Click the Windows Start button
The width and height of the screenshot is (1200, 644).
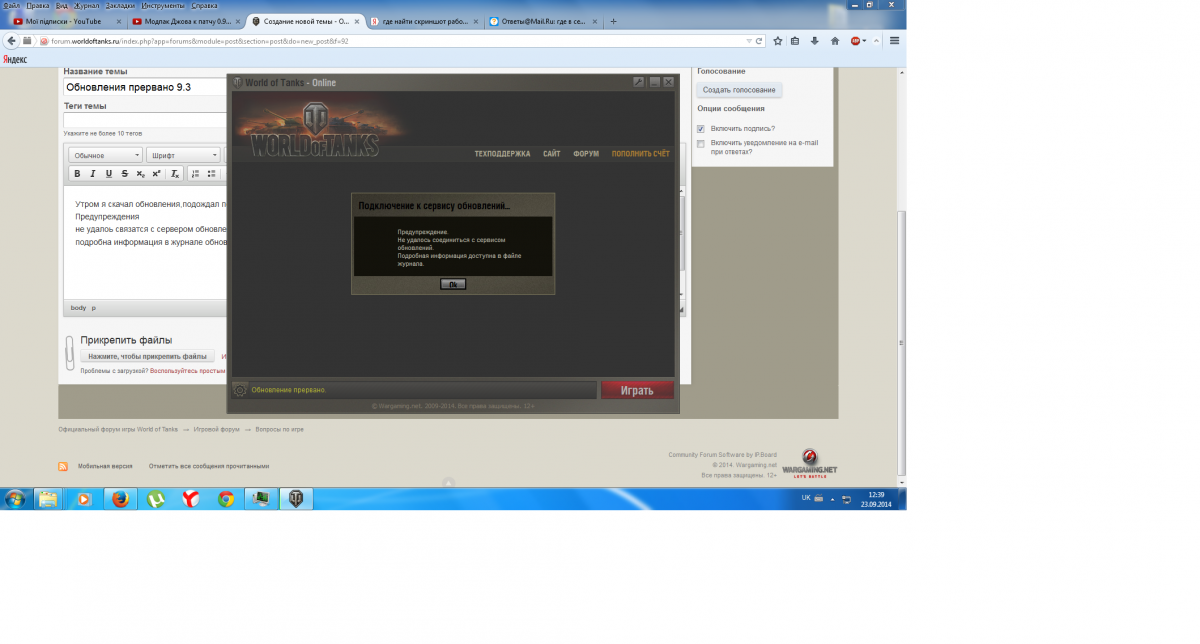click(15, 498)
